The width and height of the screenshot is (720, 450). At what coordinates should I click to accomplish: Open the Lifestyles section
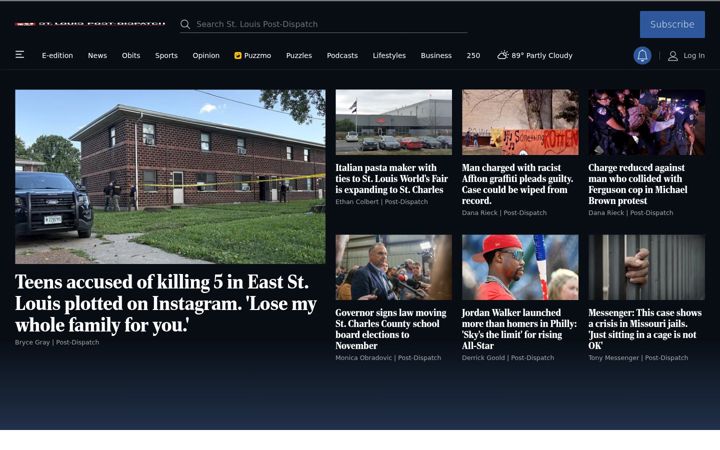pyautogui.click(x=389, y=56)
